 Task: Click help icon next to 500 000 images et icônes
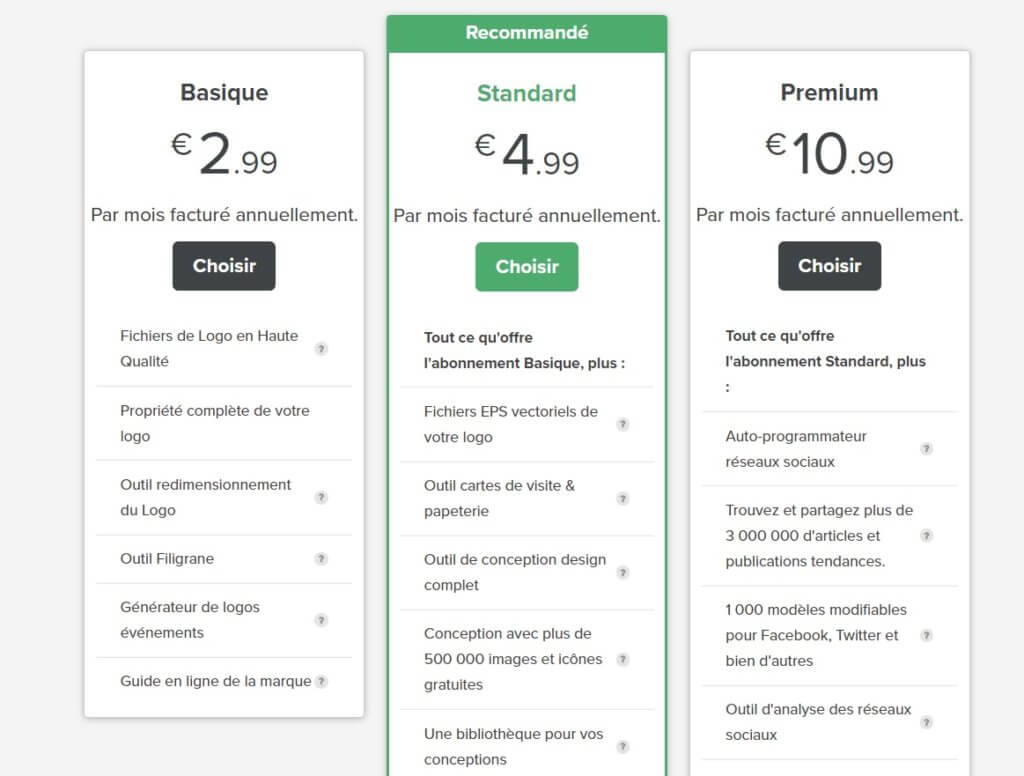(623, 659)
